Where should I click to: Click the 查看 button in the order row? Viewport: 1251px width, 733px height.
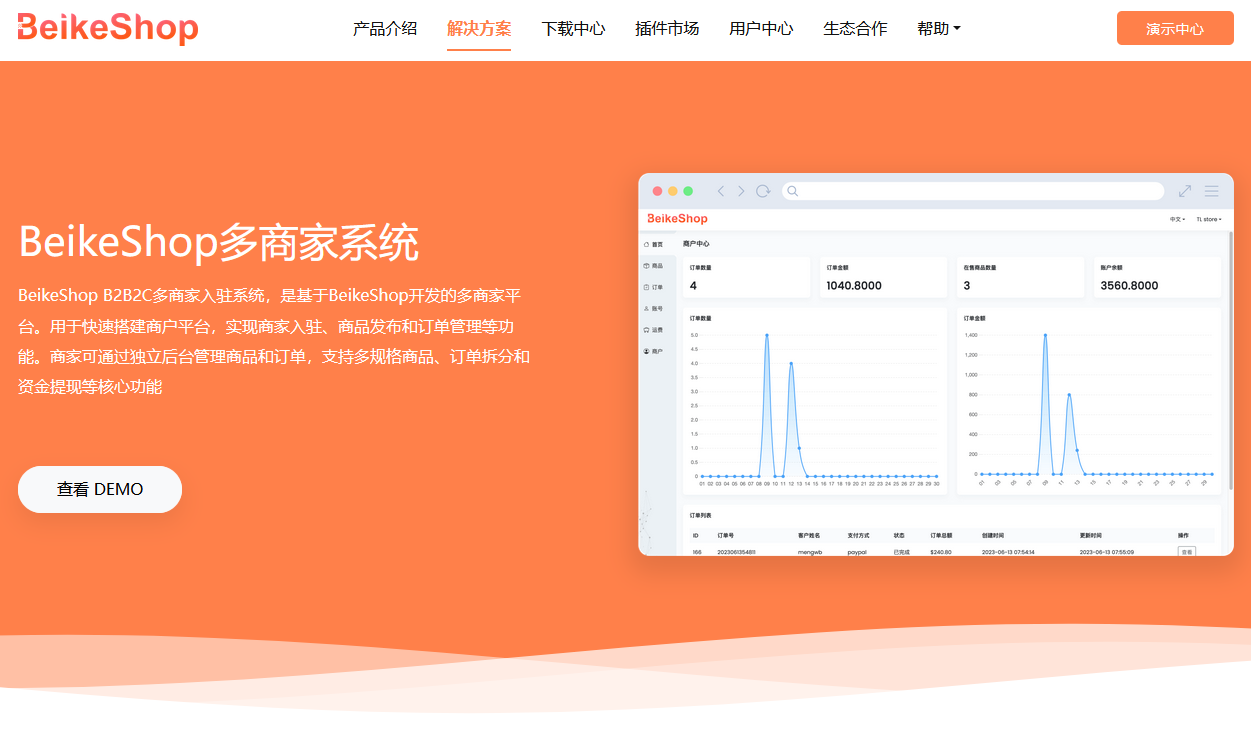click(1187, 551)
